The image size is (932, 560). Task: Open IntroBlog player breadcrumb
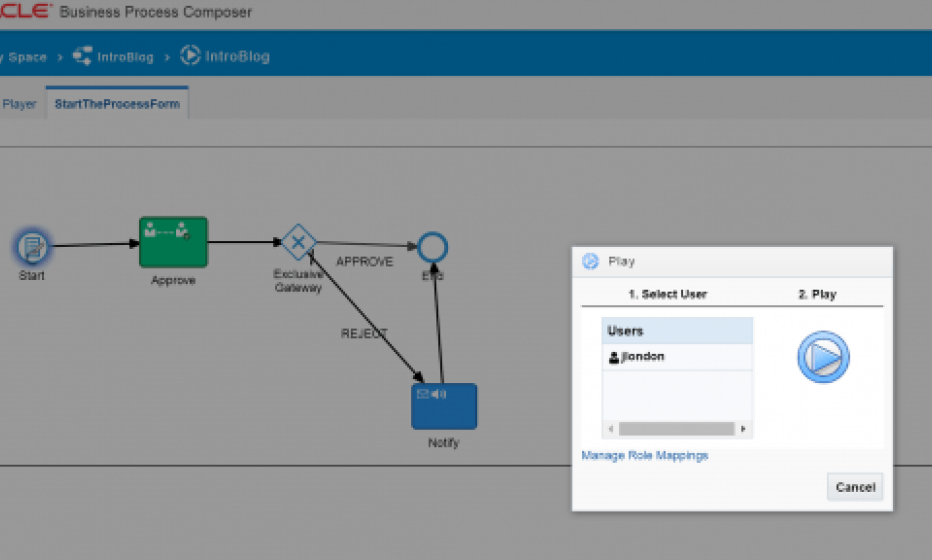(237, 56)
